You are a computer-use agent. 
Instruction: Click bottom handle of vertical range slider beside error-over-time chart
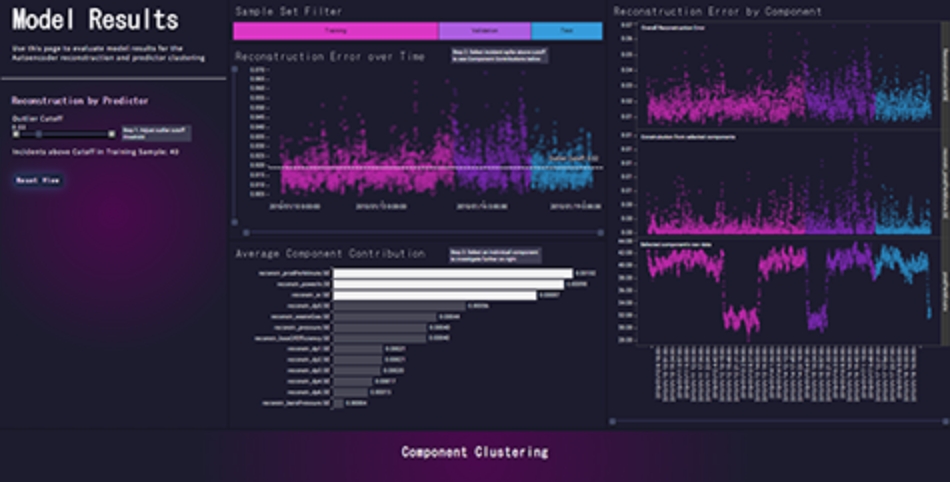(x=235, y=222)
